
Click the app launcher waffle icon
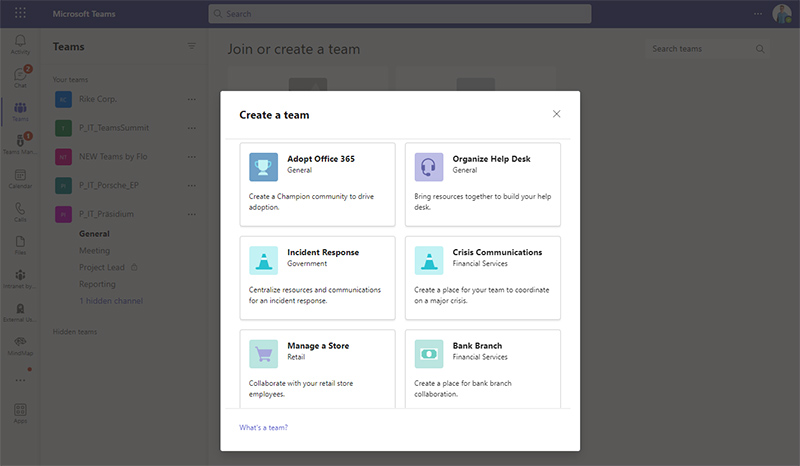pos(20,13)
